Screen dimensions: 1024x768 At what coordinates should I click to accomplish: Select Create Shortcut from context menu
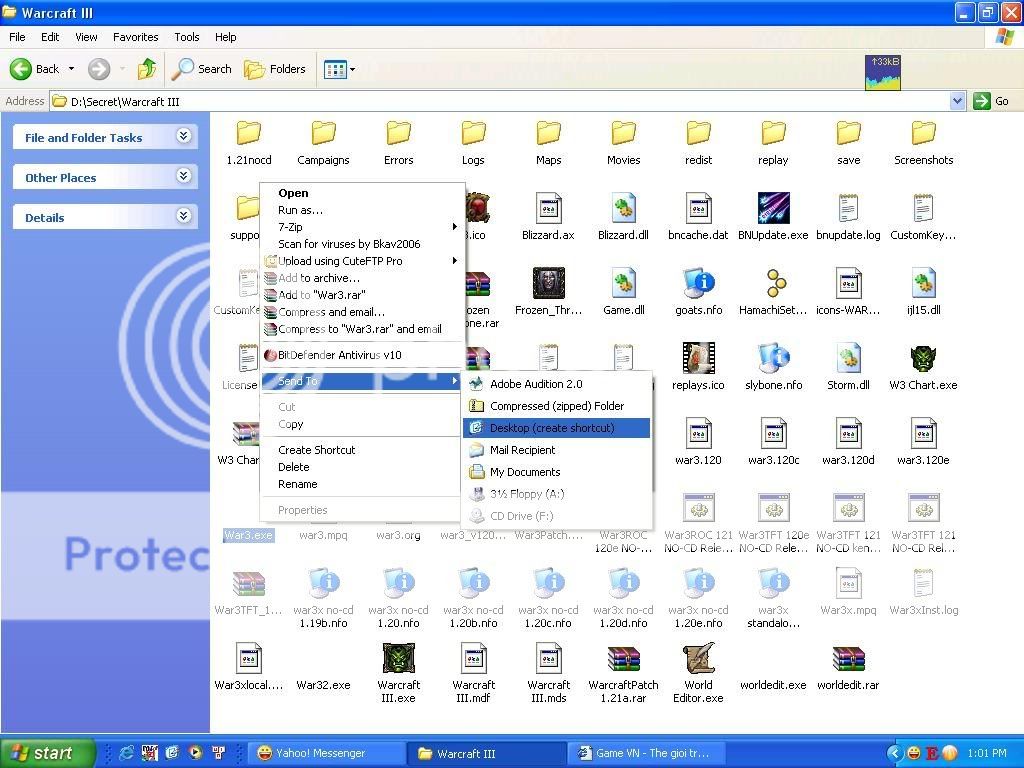[x=316, y=450]
